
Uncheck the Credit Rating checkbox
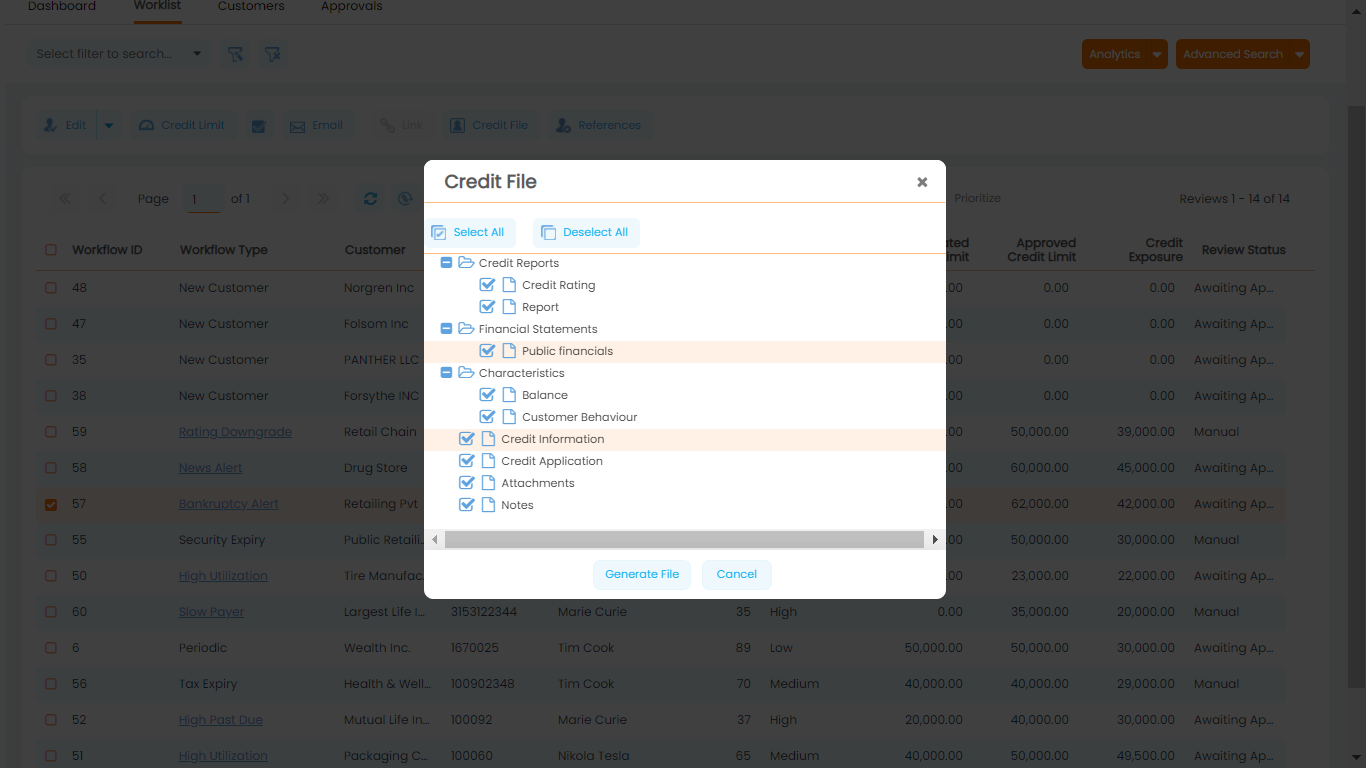point(488,285)
